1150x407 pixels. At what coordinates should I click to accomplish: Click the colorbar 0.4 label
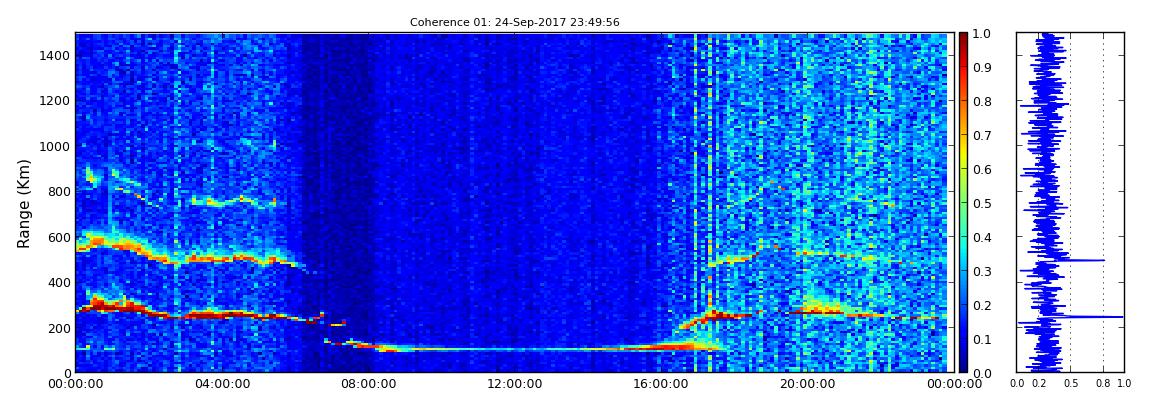981,238
